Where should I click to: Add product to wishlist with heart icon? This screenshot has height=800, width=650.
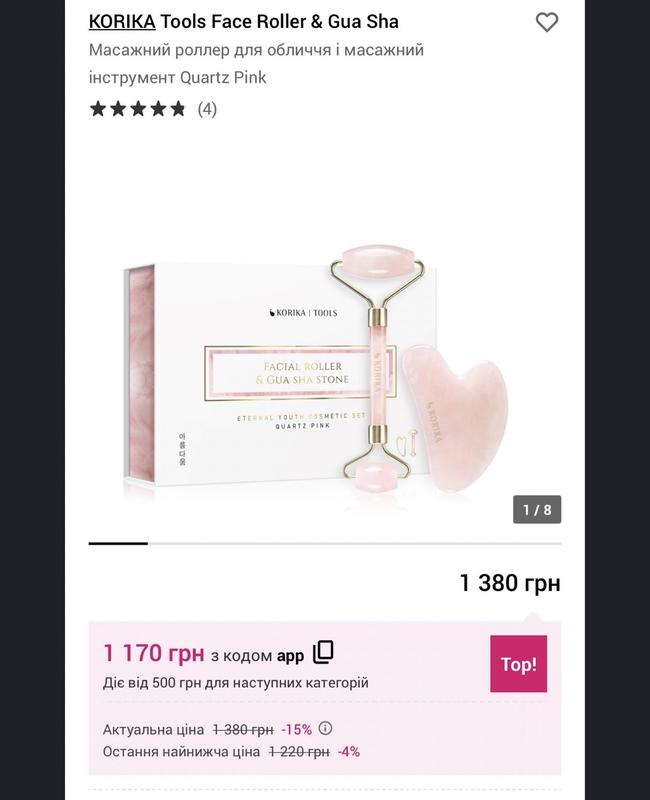(x=546, y=22)
